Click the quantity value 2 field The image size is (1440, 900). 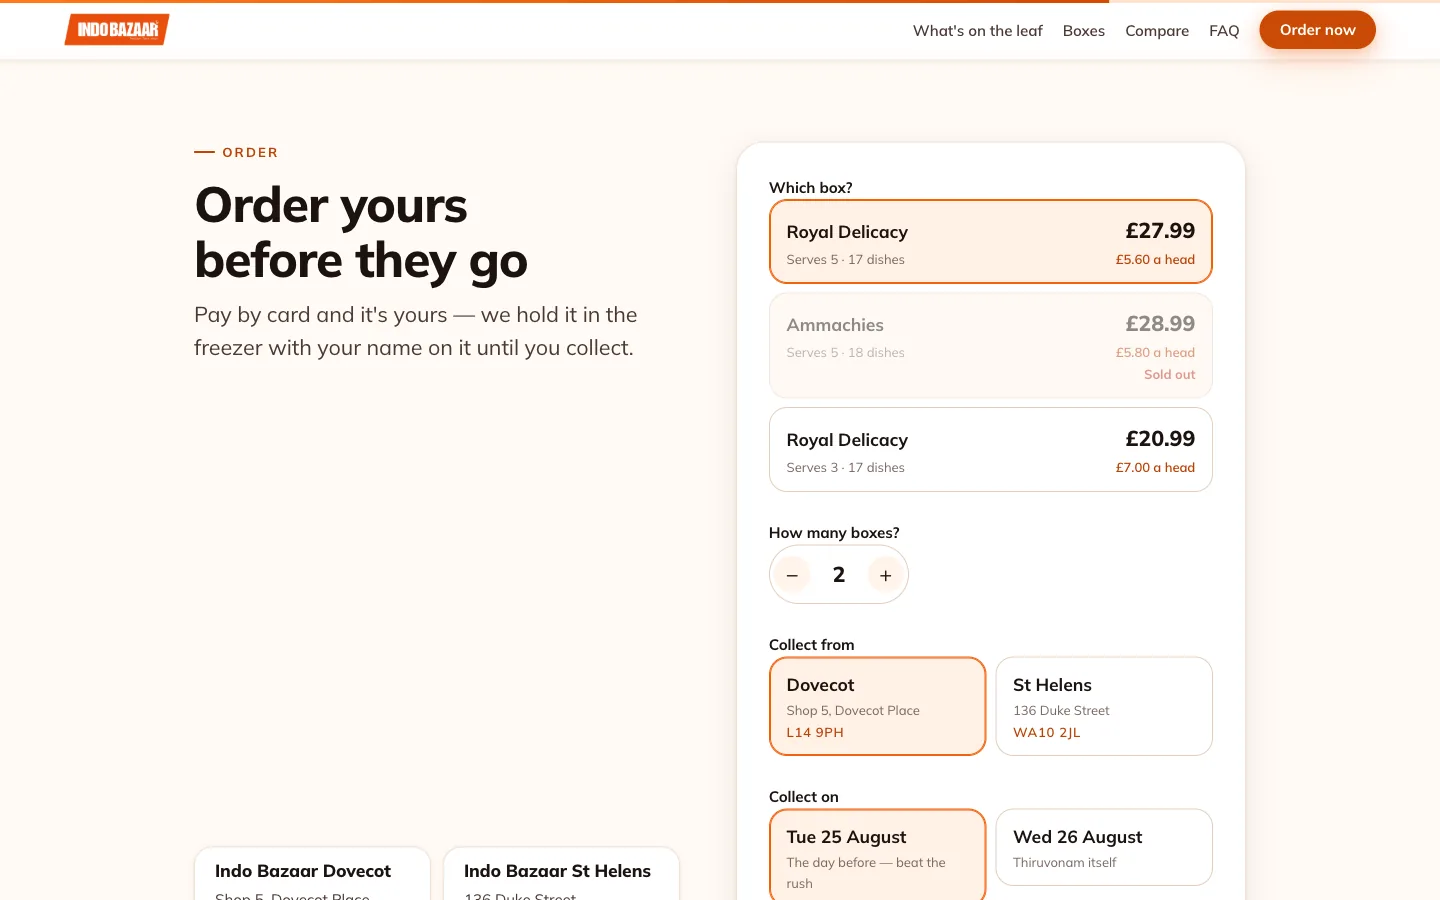(x=839, y=575)
